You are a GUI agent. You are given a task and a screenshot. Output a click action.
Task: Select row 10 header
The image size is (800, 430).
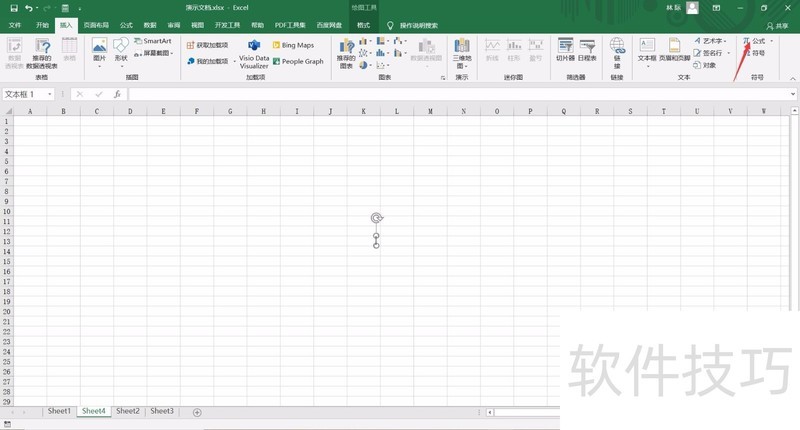(x=7, y=211)
